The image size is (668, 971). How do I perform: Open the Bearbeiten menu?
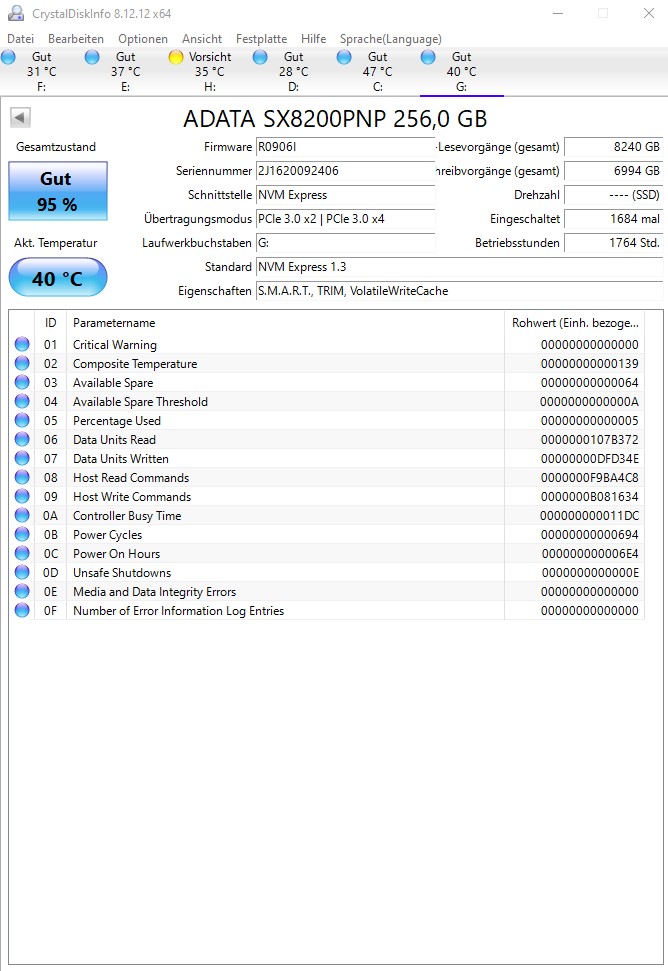(x=76, y=38)
